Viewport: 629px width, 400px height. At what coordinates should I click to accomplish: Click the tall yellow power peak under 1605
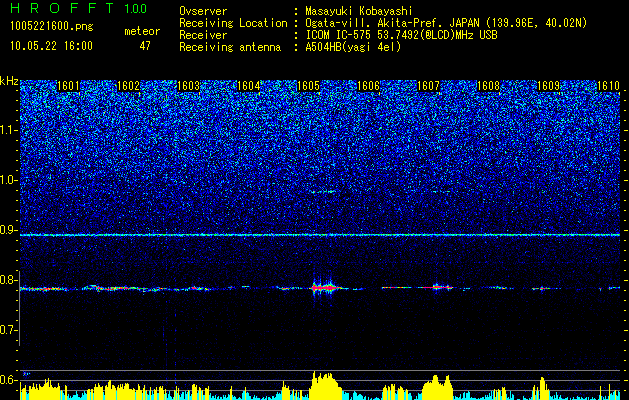pos(325,386)
